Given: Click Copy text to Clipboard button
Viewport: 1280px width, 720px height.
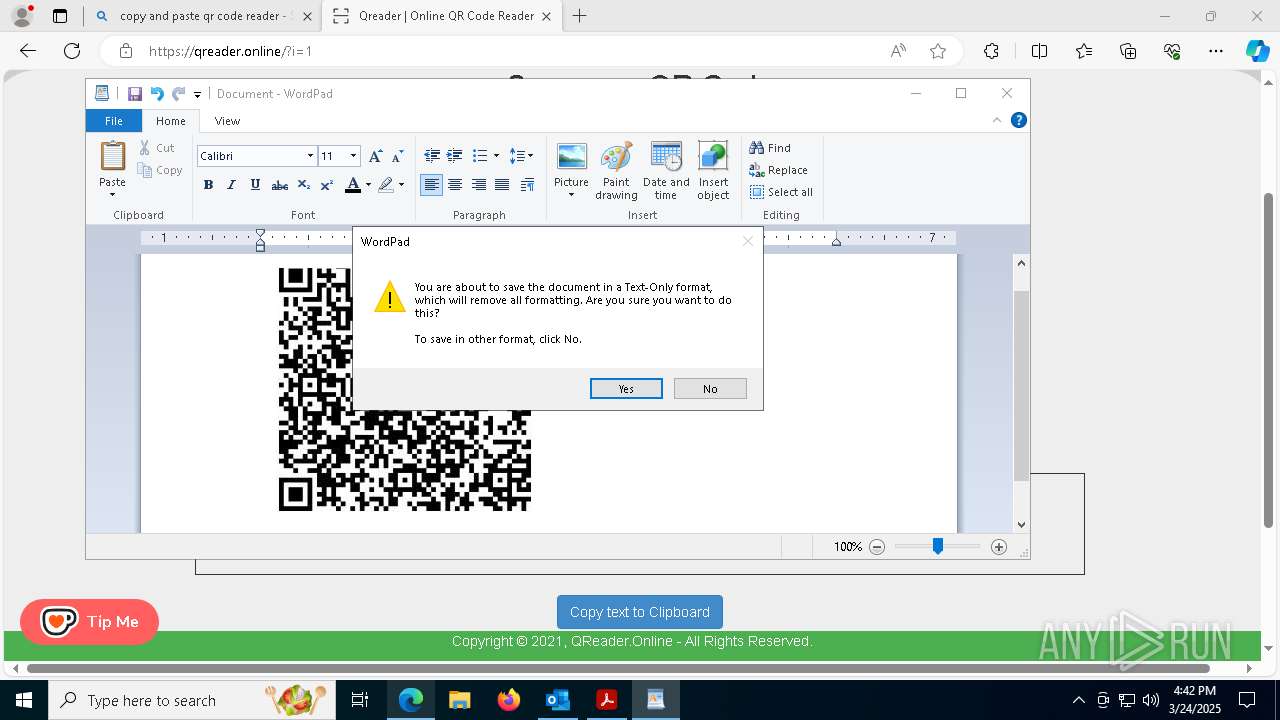Looking at the screenshot, I should coord(640,612).
